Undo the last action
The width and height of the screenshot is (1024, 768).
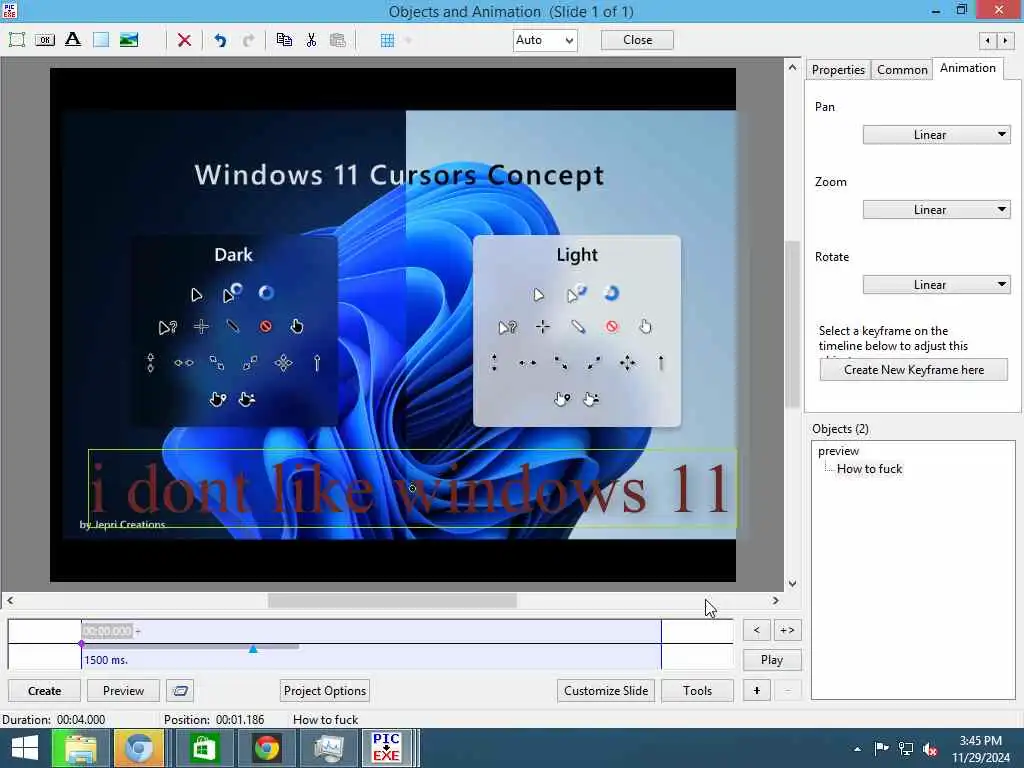pos(220,40)
